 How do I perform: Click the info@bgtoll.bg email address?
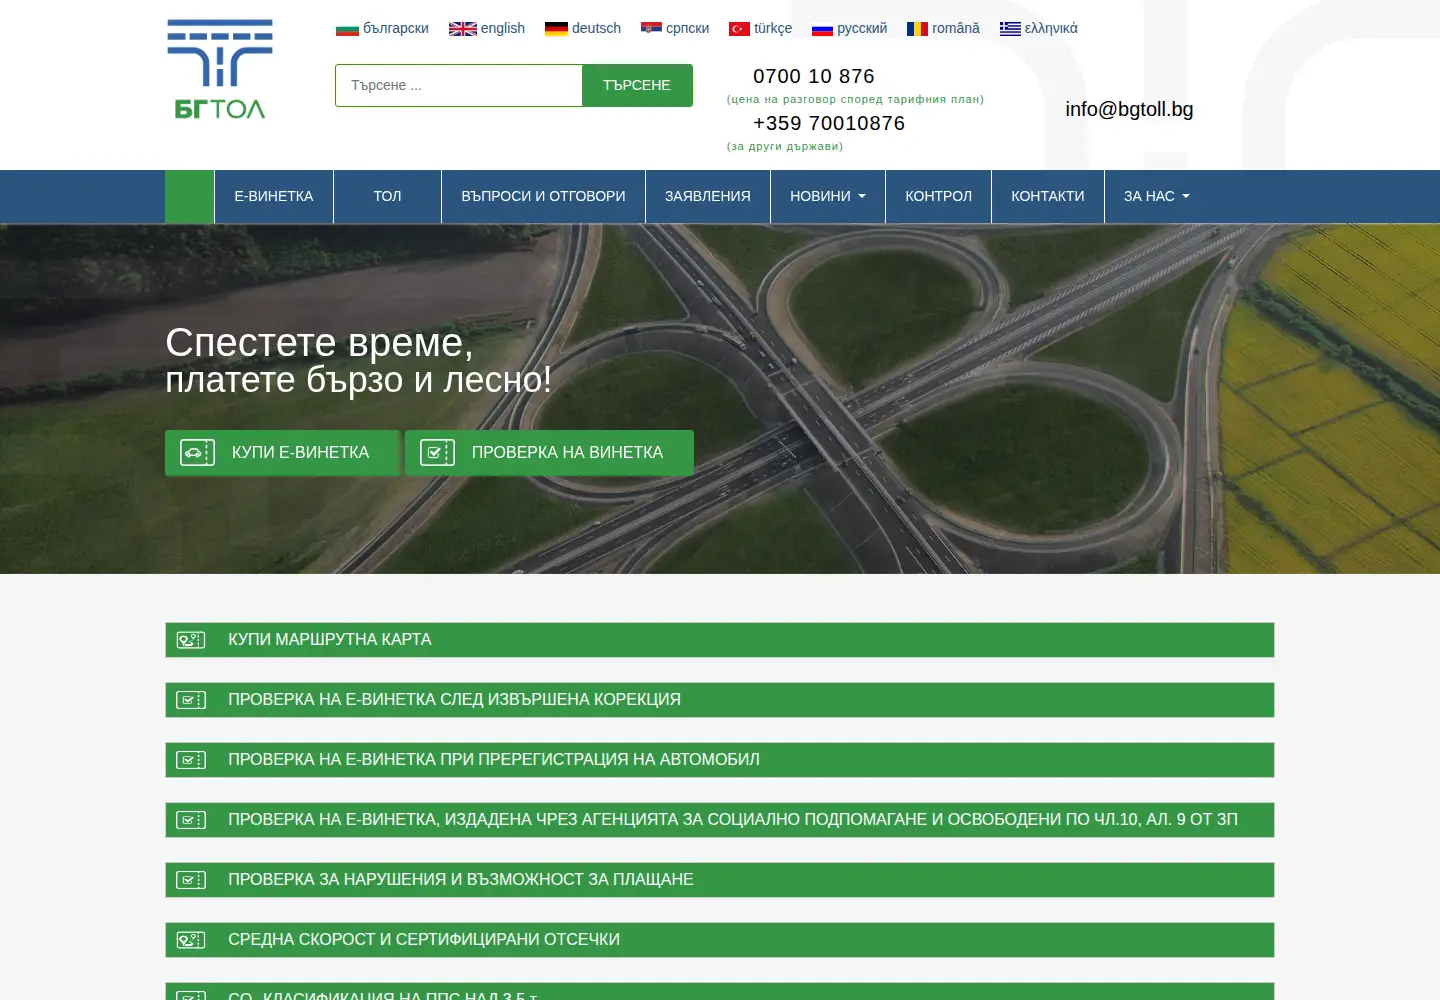[1129, 109]
